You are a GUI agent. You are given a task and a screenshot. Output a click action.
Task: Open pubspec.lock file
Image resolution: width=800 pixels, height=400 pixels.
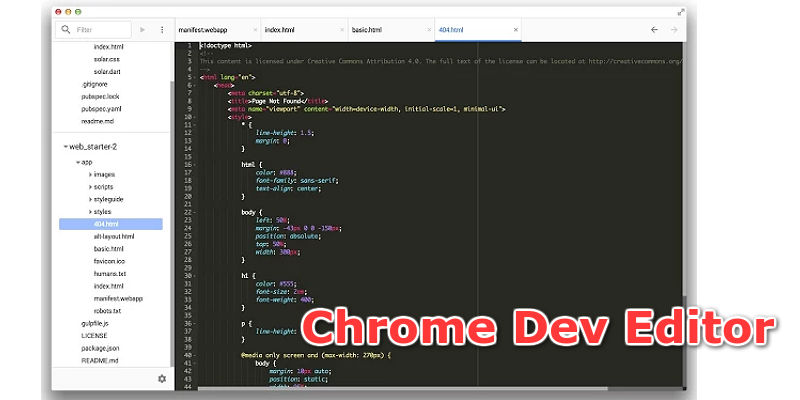(x=100, y=96)
